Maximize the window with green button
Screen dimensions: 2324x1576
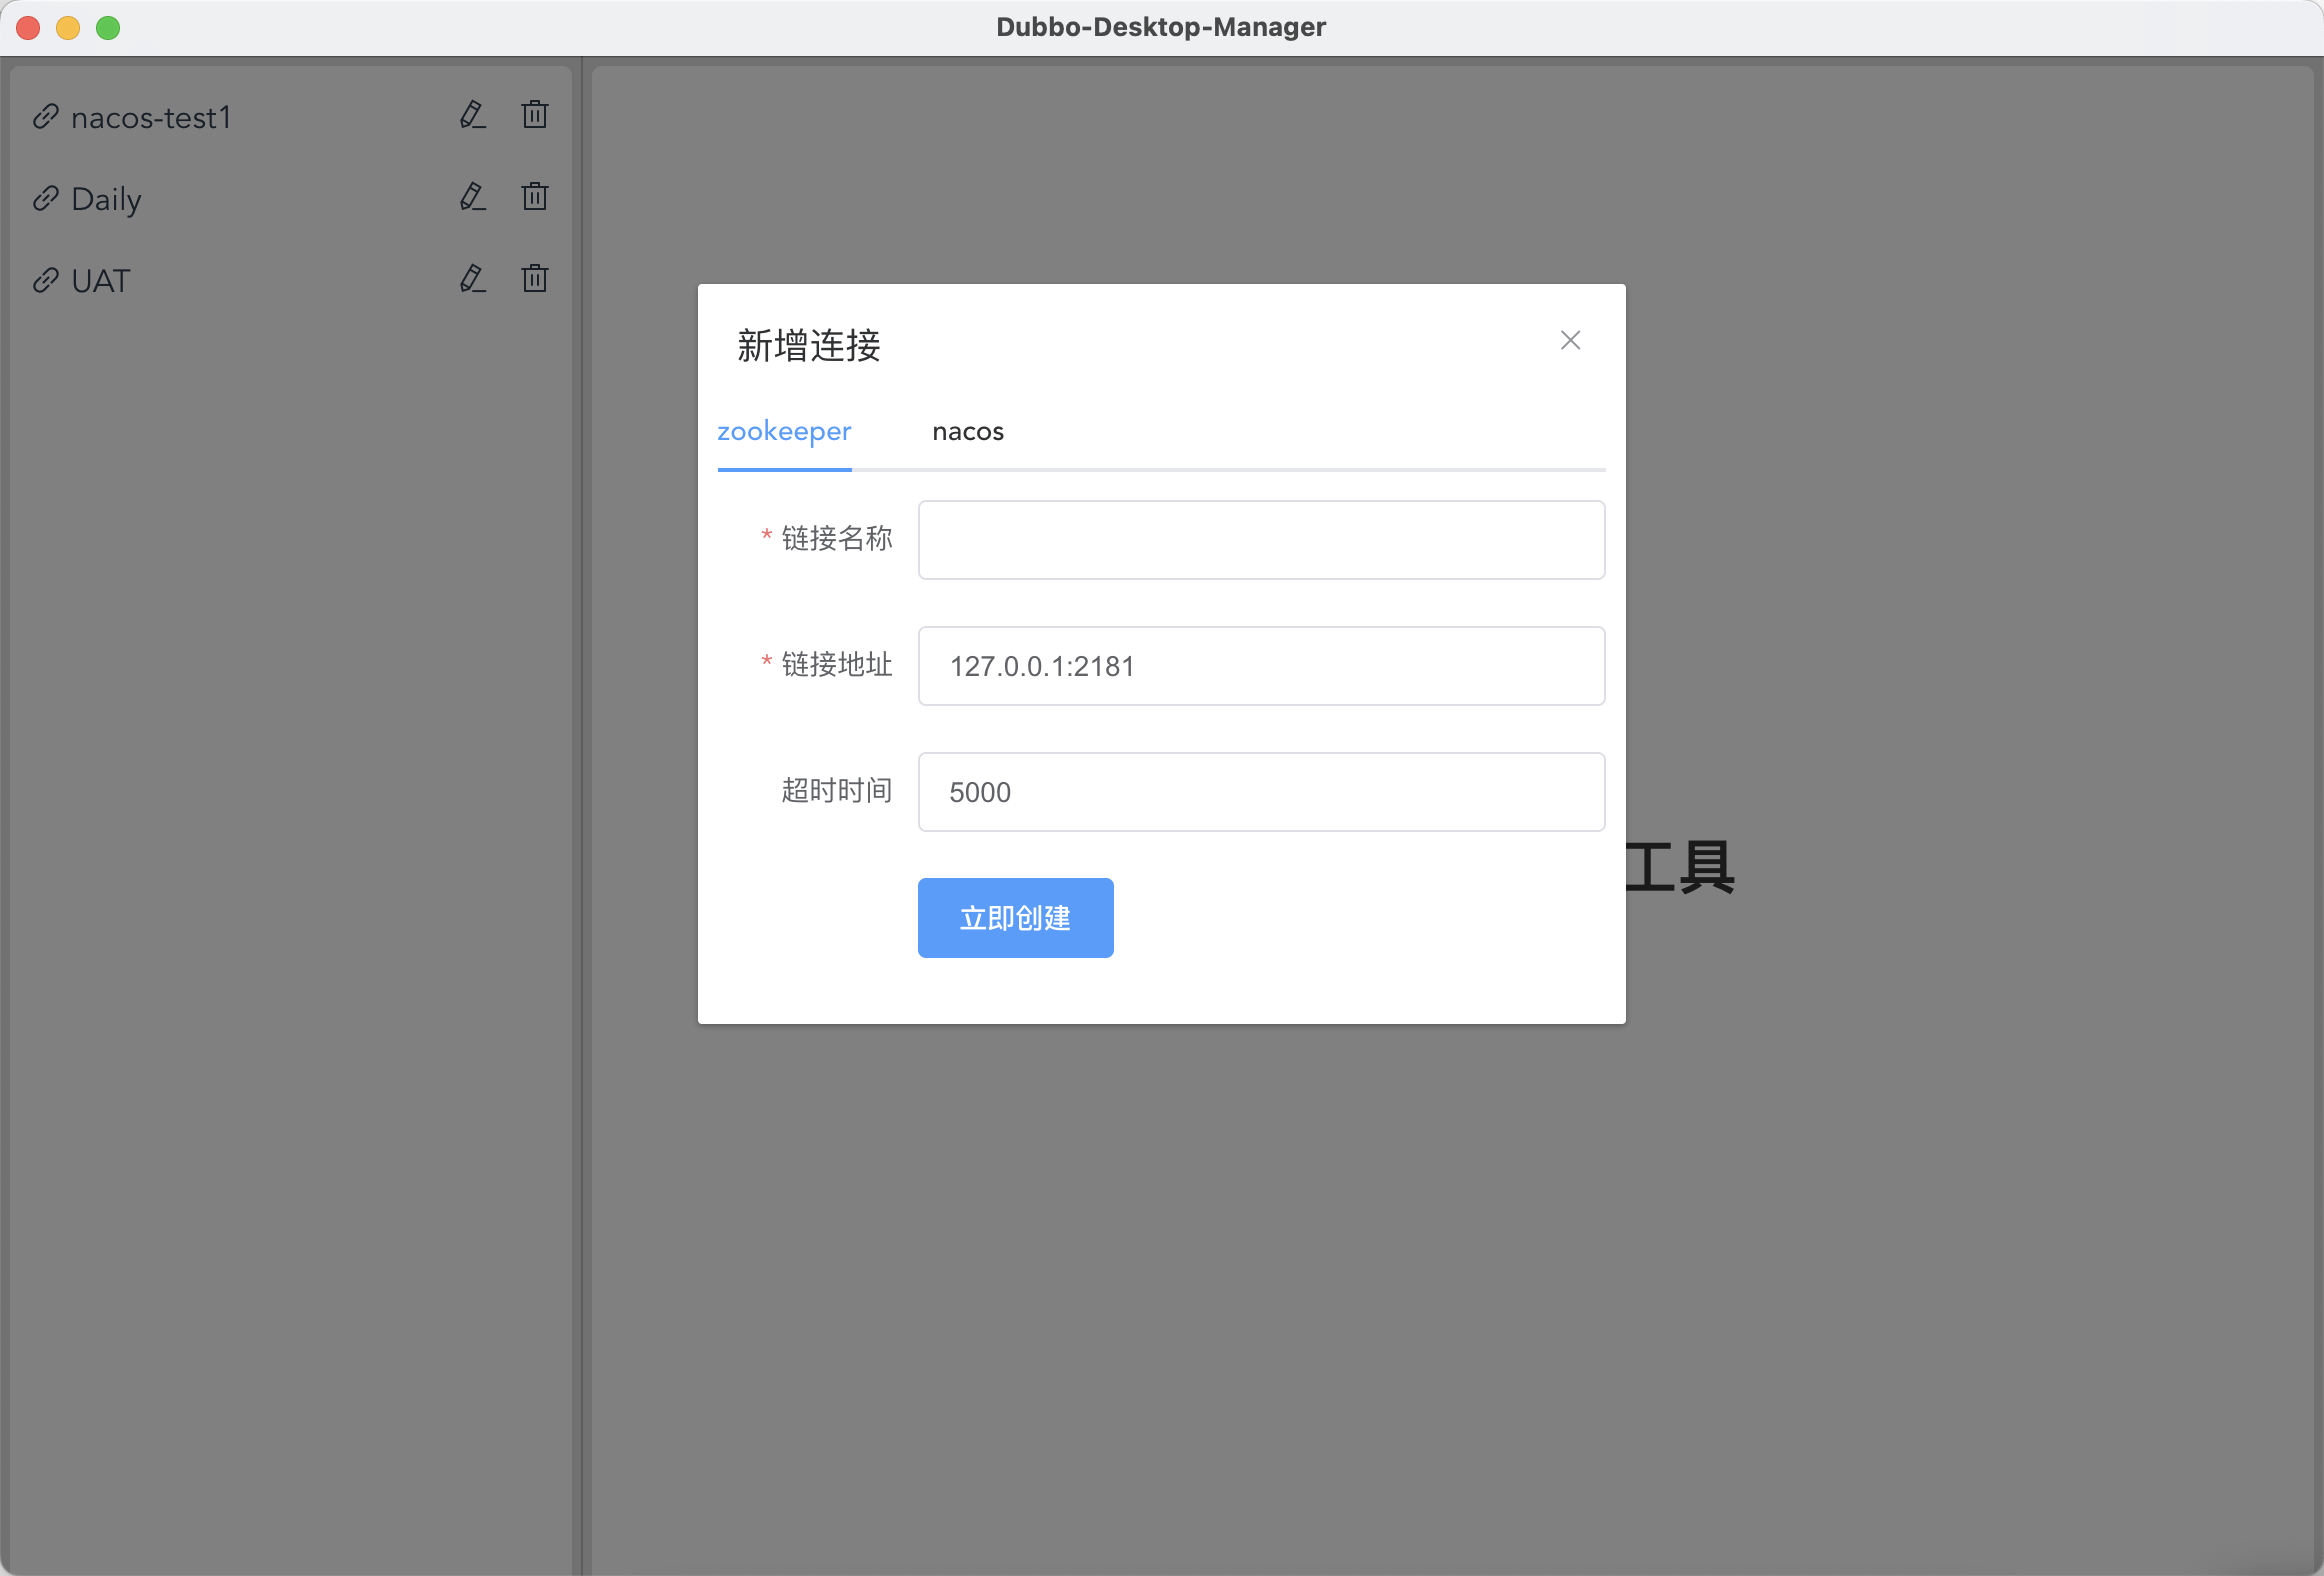point(108,28)
